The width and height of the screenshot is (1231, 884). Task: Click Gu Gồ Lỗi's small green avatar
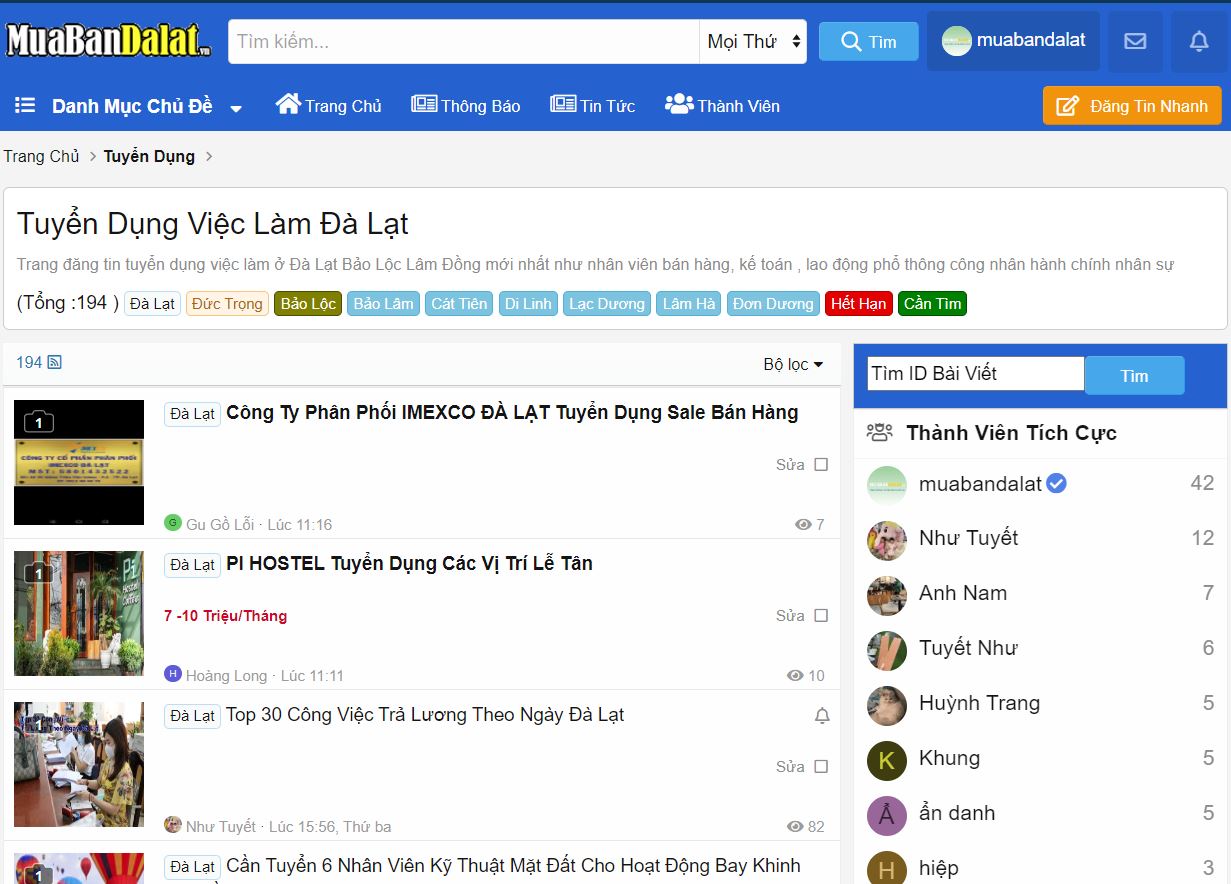[x=173, y=523]
